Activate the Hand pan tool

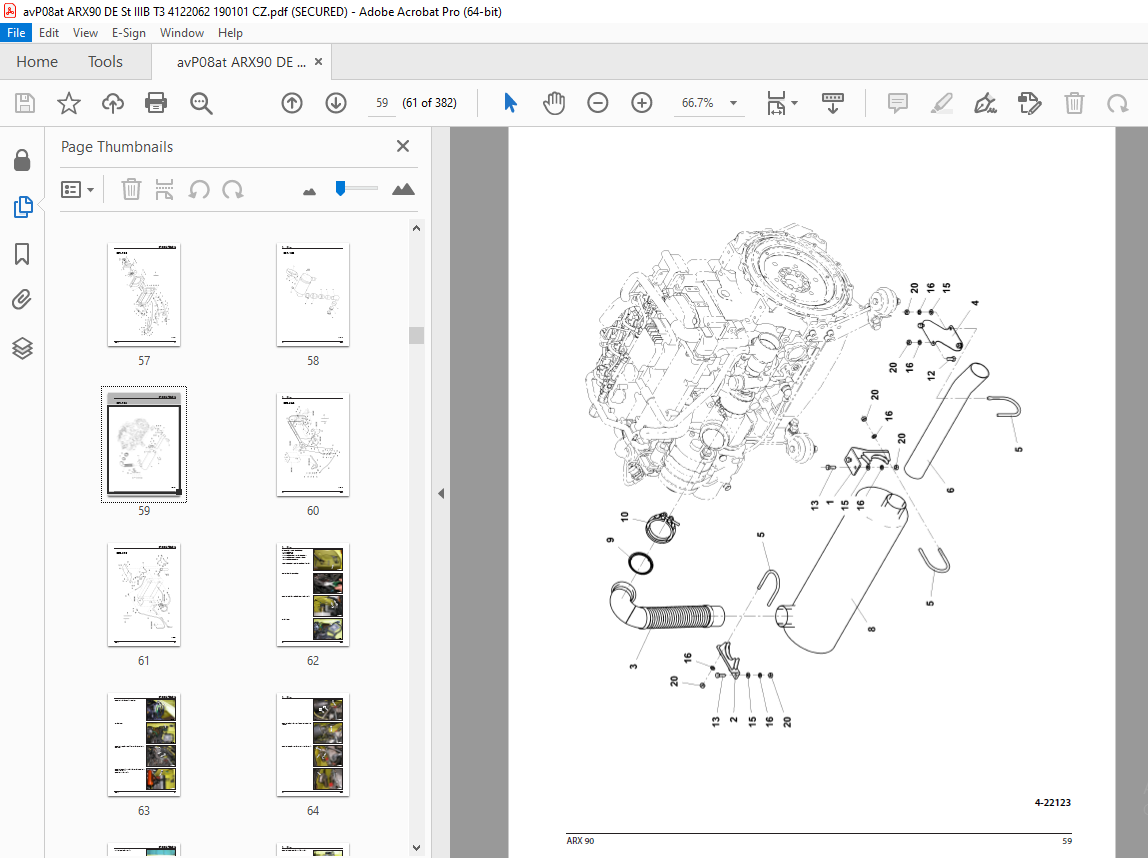pyautogui.click(x=554, y=103)
